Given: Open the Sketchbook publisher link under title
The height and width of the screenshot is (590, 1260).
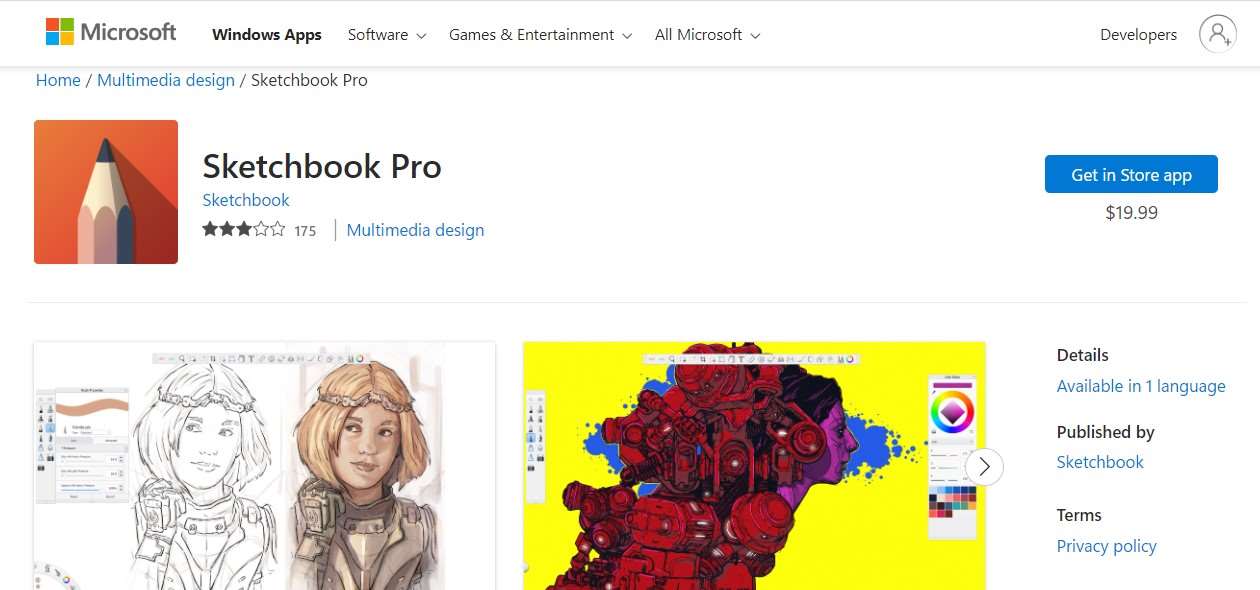Looking at the screenshot, I should tap(246, 200).
